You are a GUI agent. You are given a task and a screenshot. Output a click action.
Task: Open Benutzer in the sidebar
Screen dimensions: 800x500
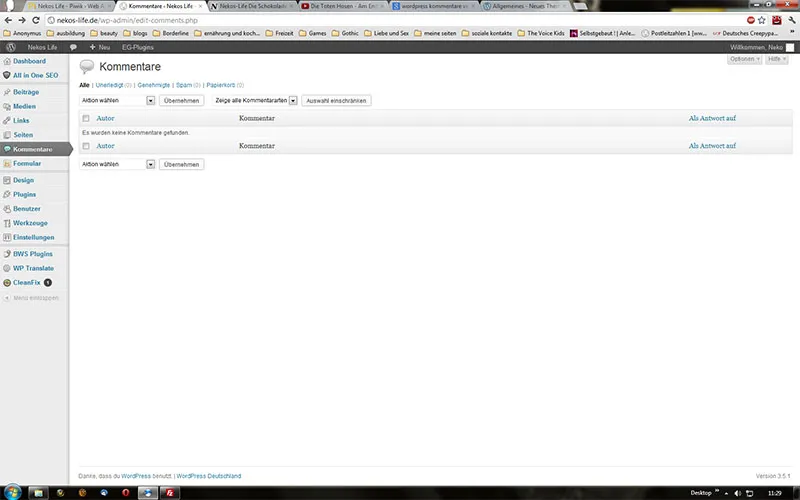point(27,209)
